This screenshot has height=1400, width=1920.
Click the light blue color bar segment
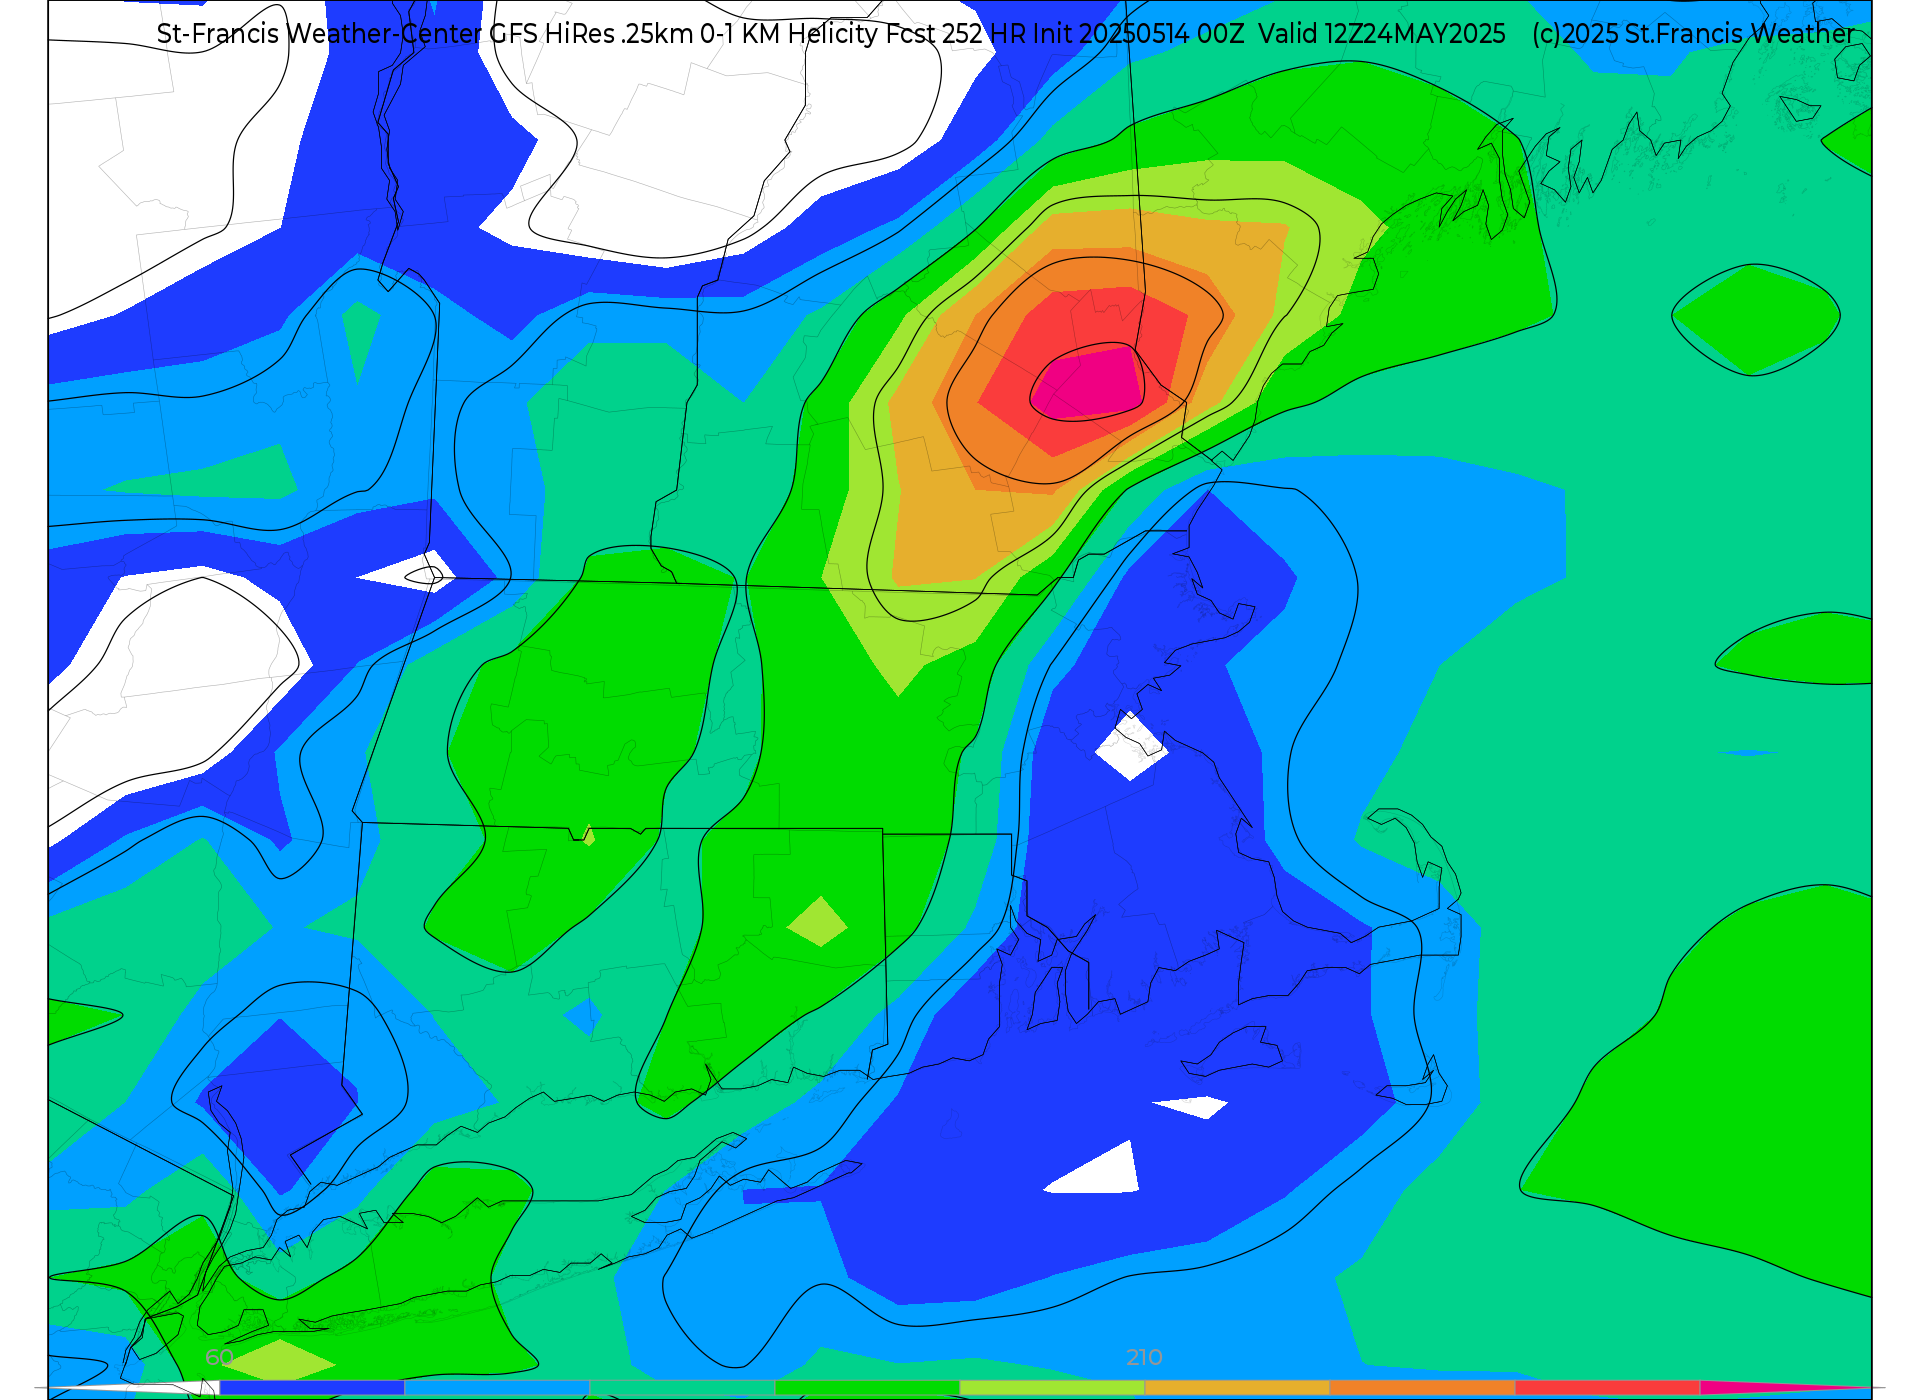click(496, 1388)
